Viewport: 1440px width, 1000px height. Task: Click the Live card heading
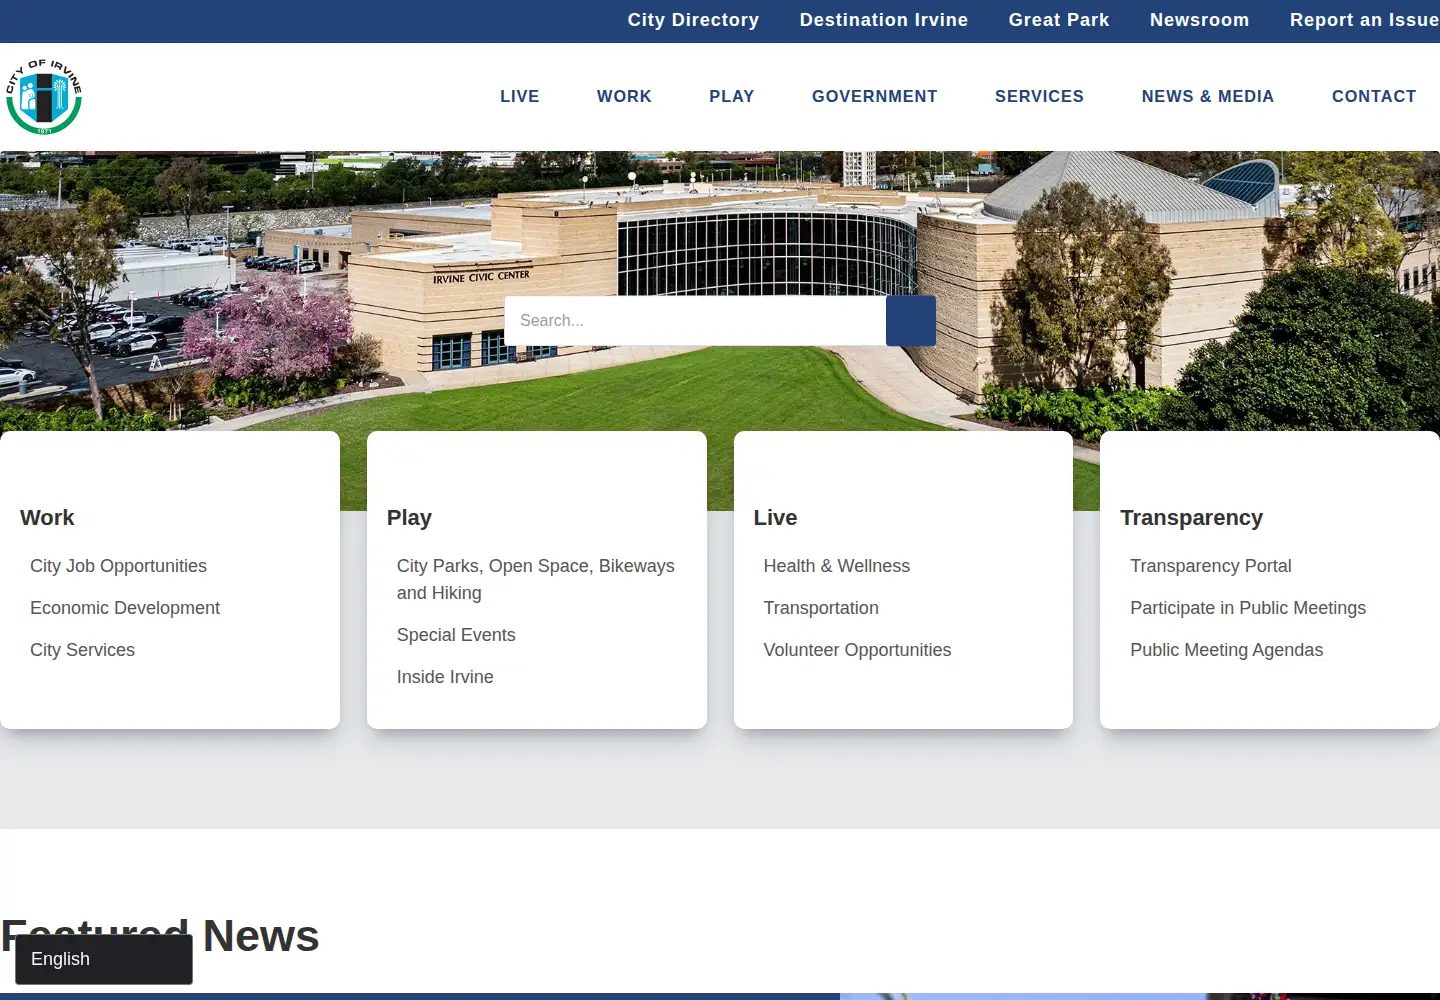(775, 518)
